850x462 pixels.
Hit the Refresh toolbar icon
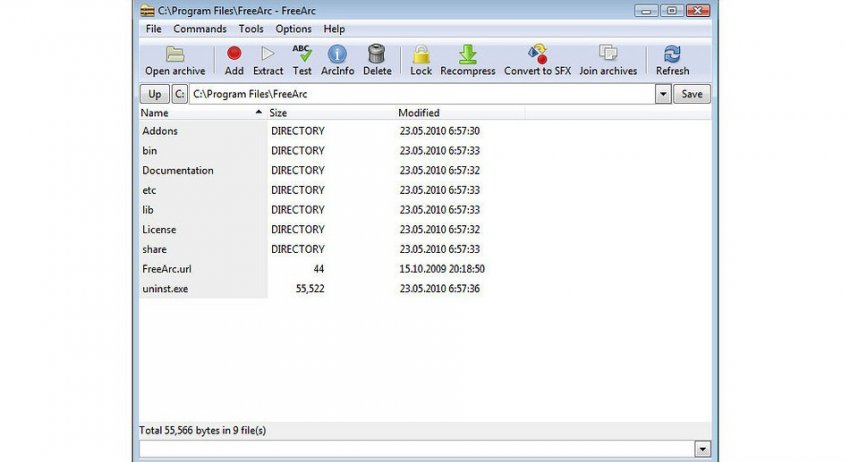click(672, 55)
